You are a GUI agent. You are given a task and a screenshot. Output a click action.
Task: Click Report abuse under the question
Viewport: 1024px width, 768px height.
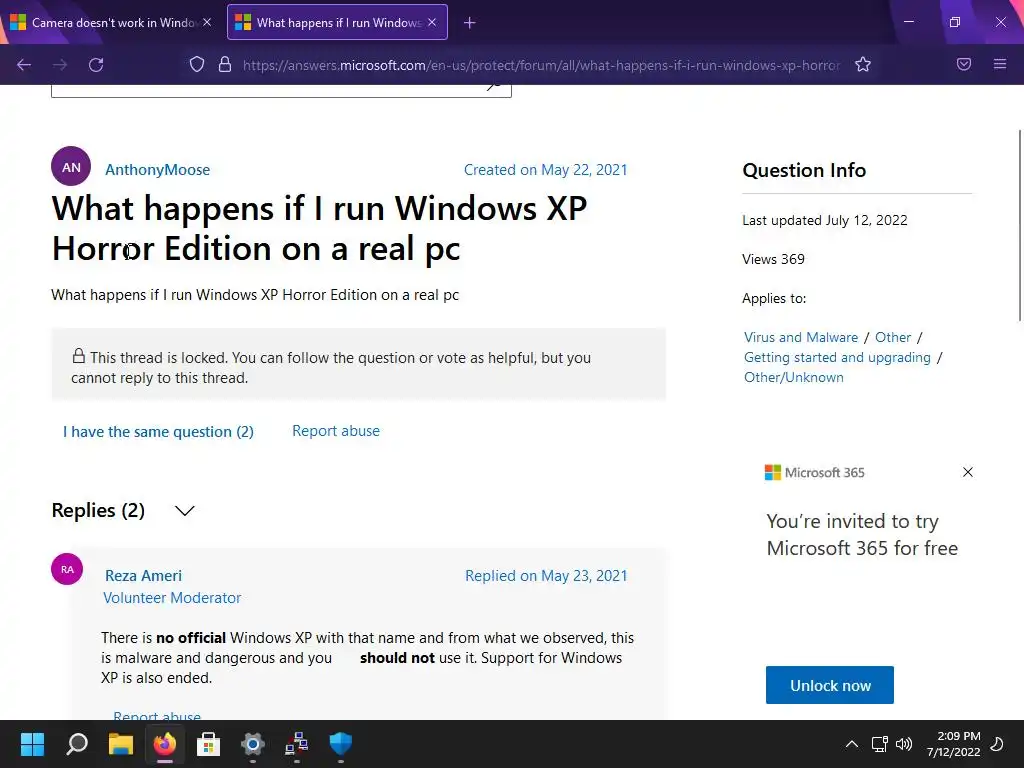pyautogui.click(x=336, y=431)
